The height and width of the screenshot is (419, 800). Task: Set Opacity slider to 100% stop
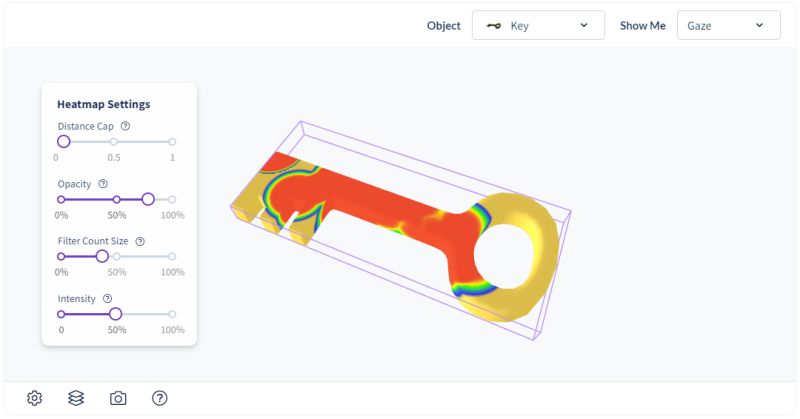pyautogui.click(x=172, y=199)
